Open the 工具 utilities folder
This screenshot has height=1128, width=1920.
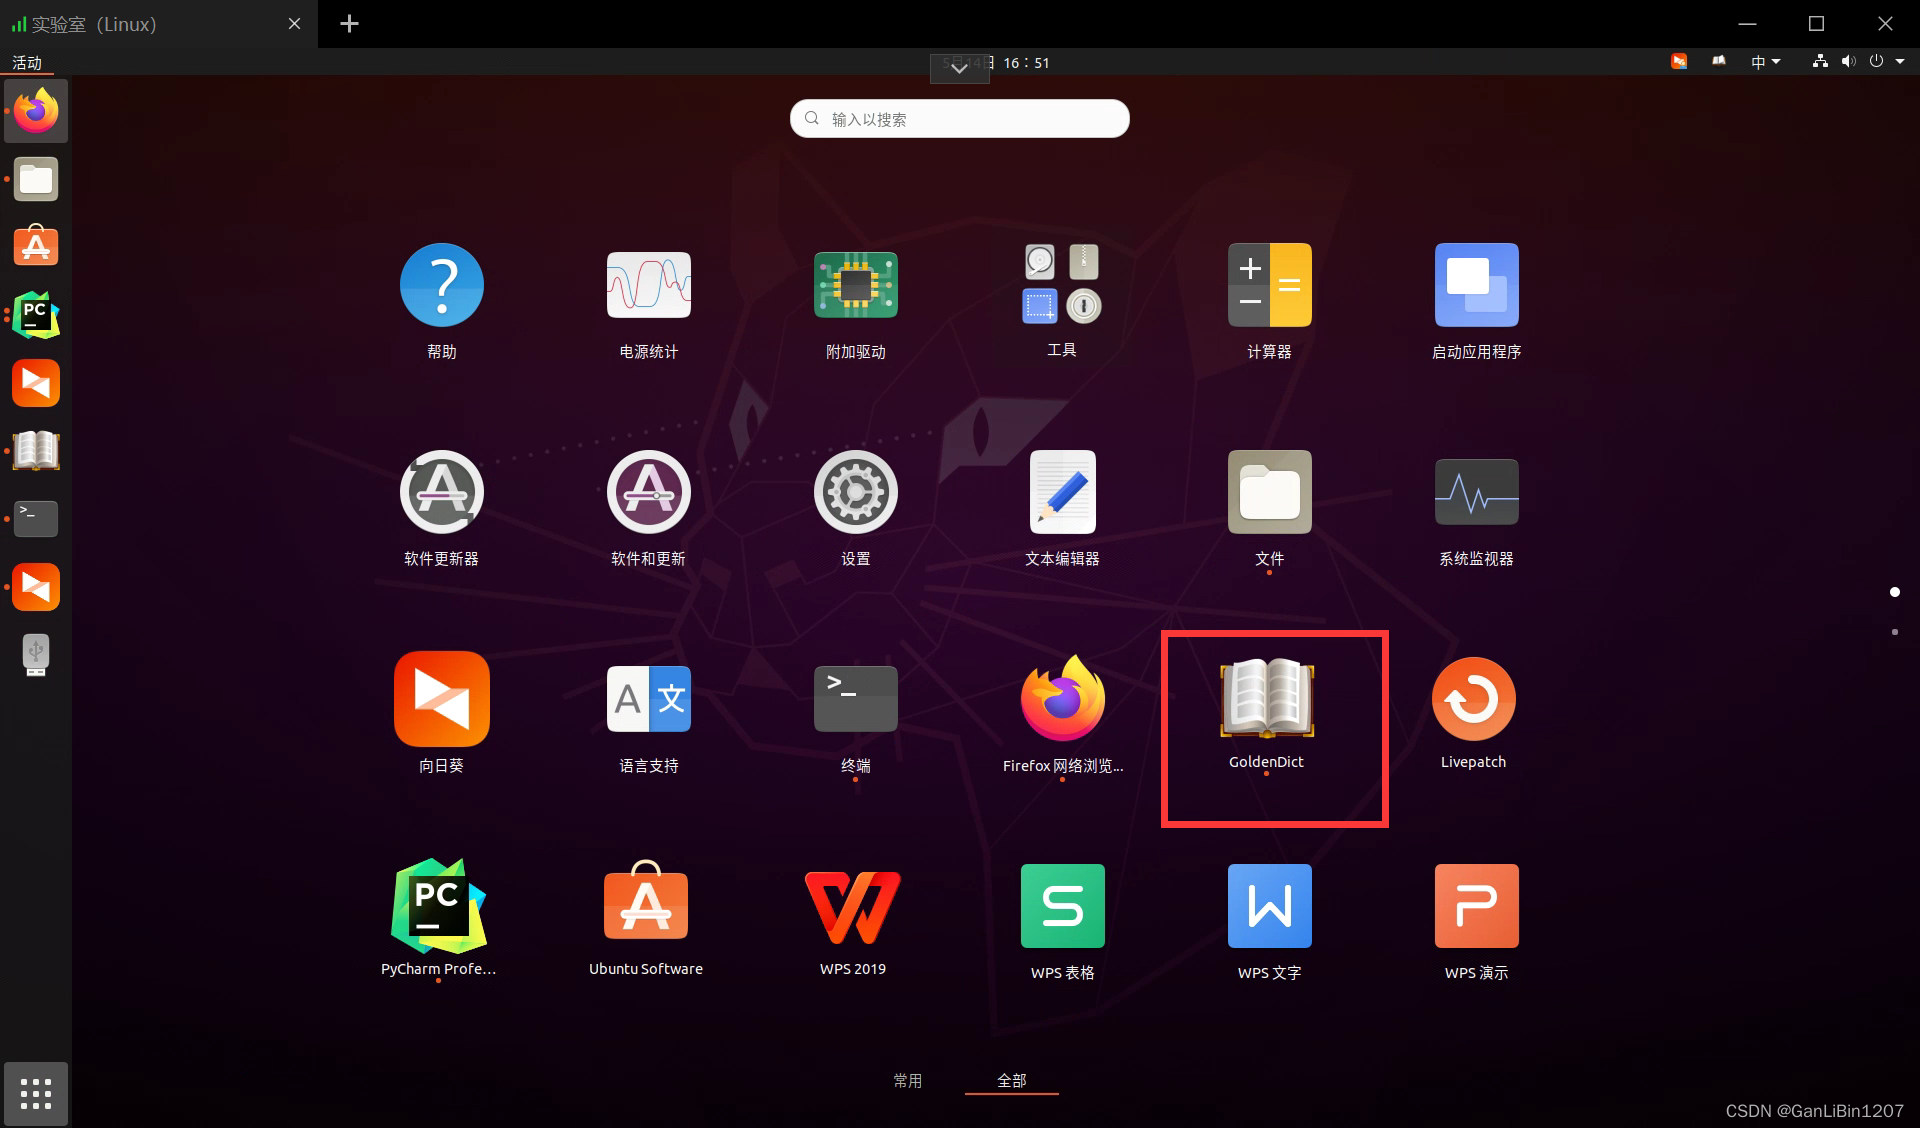click(1062, 285)
